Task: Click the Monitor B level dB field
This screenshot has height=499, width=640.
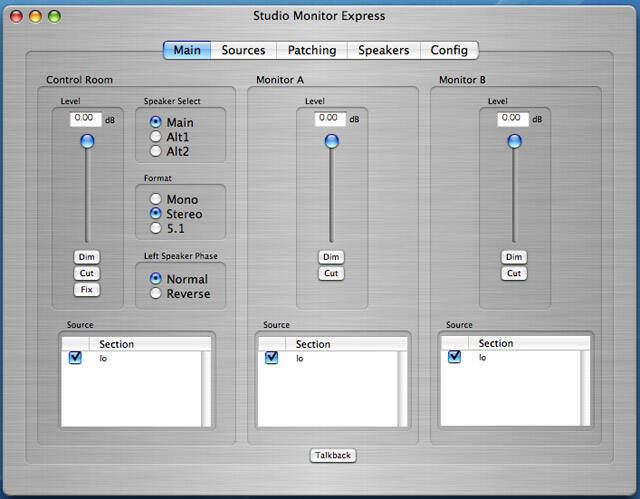Action: coord(513,119)
